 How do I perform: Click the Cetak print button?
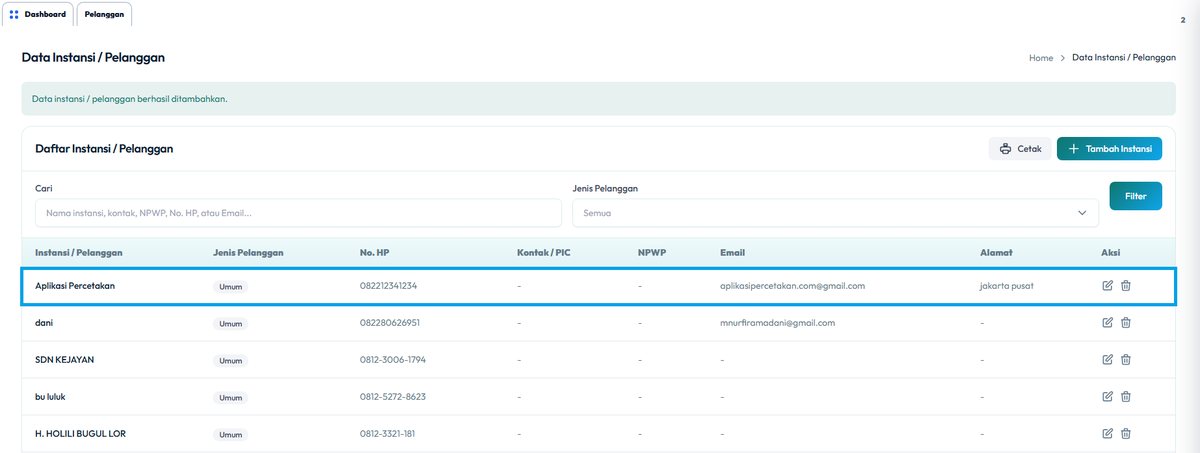pyautogui.click(x=1020, y=149)
